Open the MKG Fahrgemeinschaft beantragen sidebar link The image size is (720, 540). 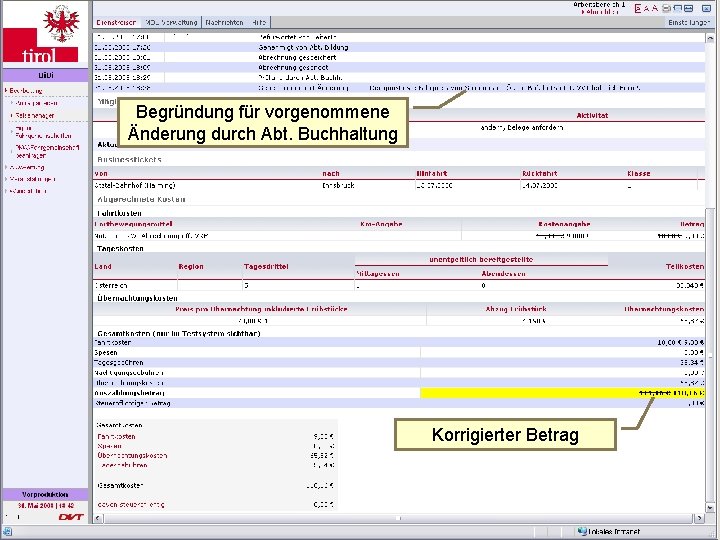point(47,152)
